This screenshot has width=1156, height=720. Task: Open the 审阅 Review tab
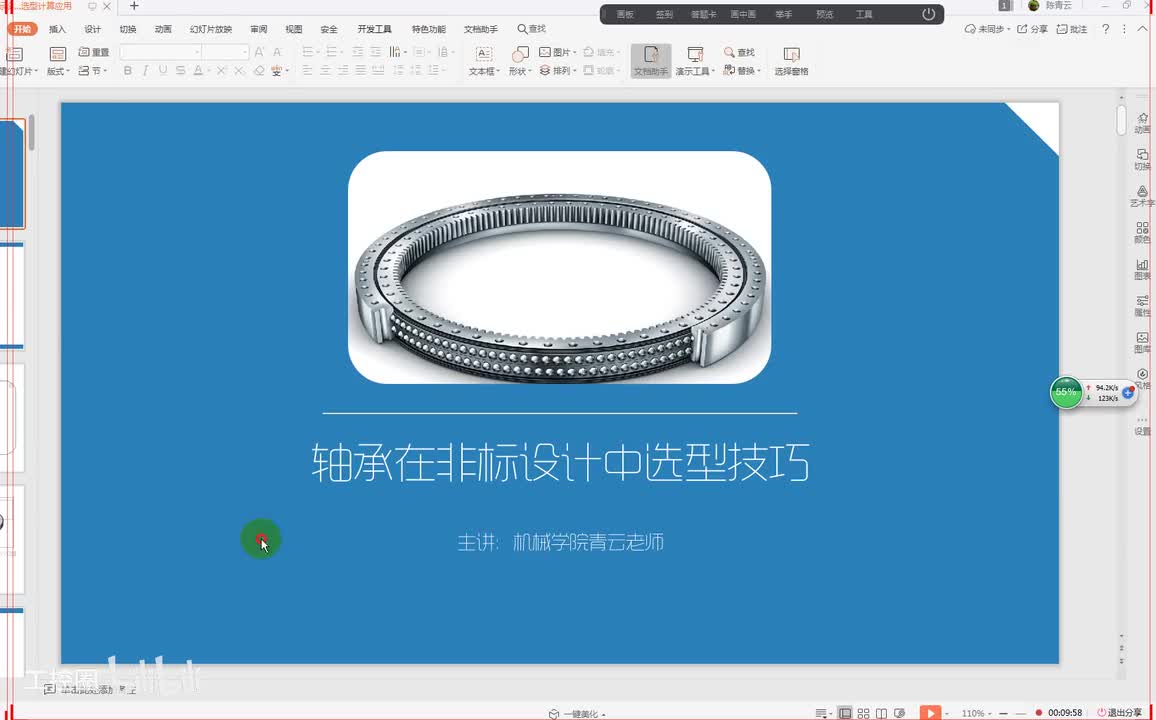coord(258,29)
